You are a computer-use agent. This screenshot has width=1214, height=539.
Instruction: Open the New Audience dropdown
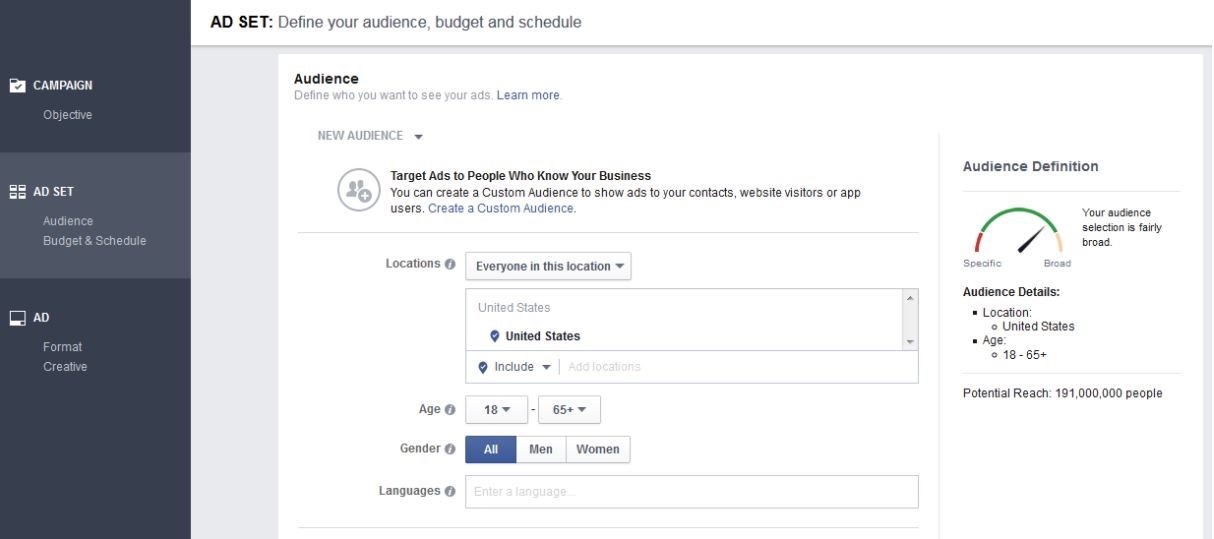tap(371, 136)
